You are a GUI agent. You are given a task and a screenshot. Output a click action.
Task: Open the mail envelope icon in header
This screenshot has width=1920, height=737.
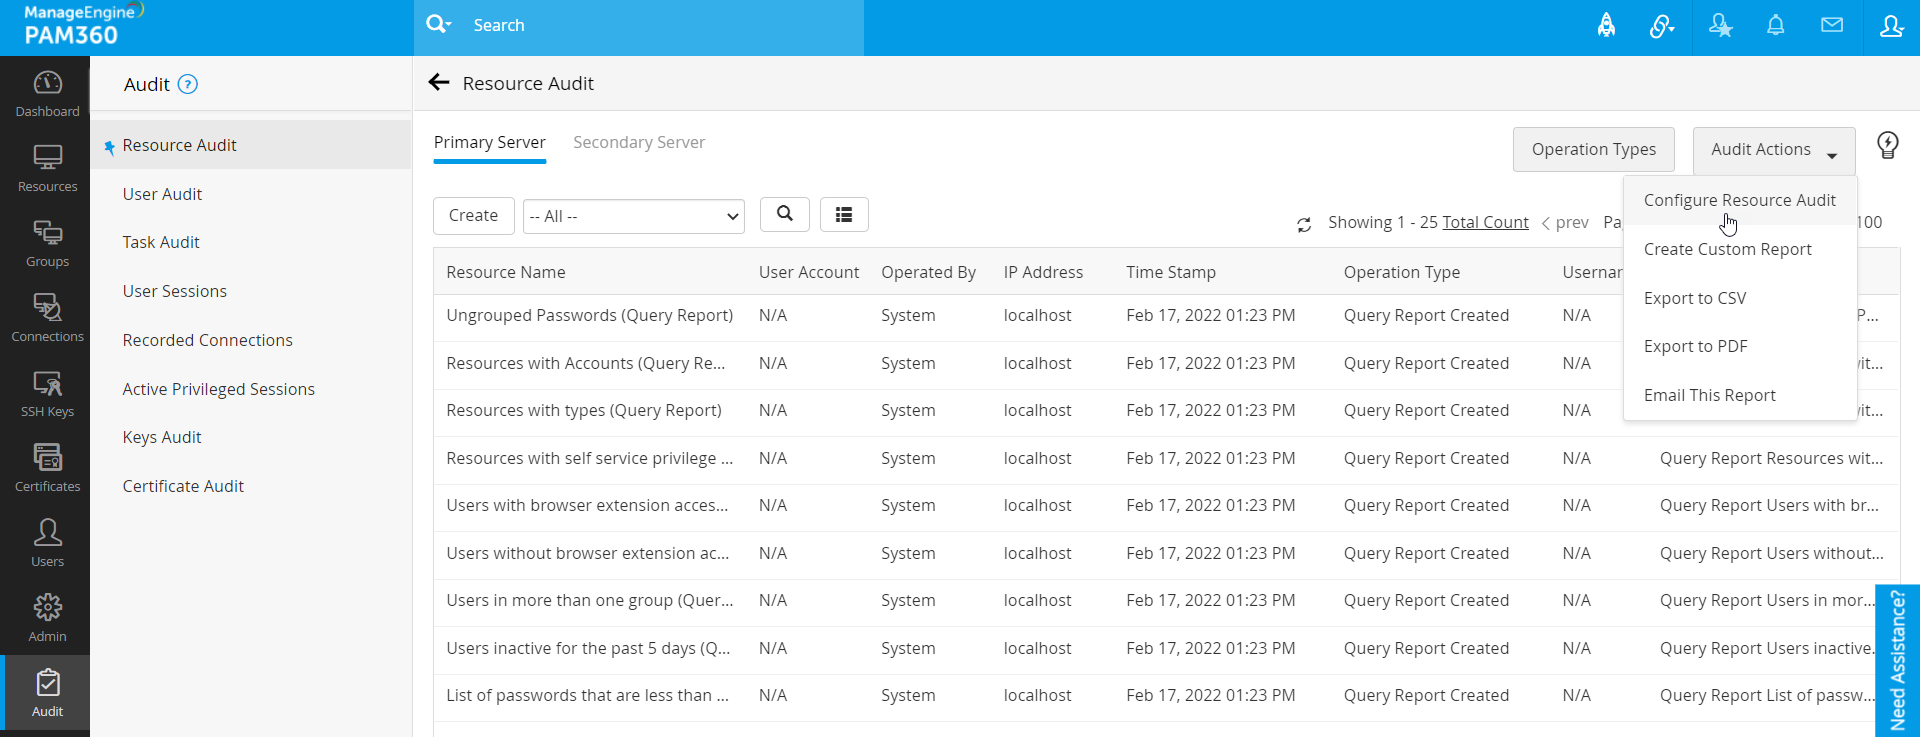pos(1831,26)
